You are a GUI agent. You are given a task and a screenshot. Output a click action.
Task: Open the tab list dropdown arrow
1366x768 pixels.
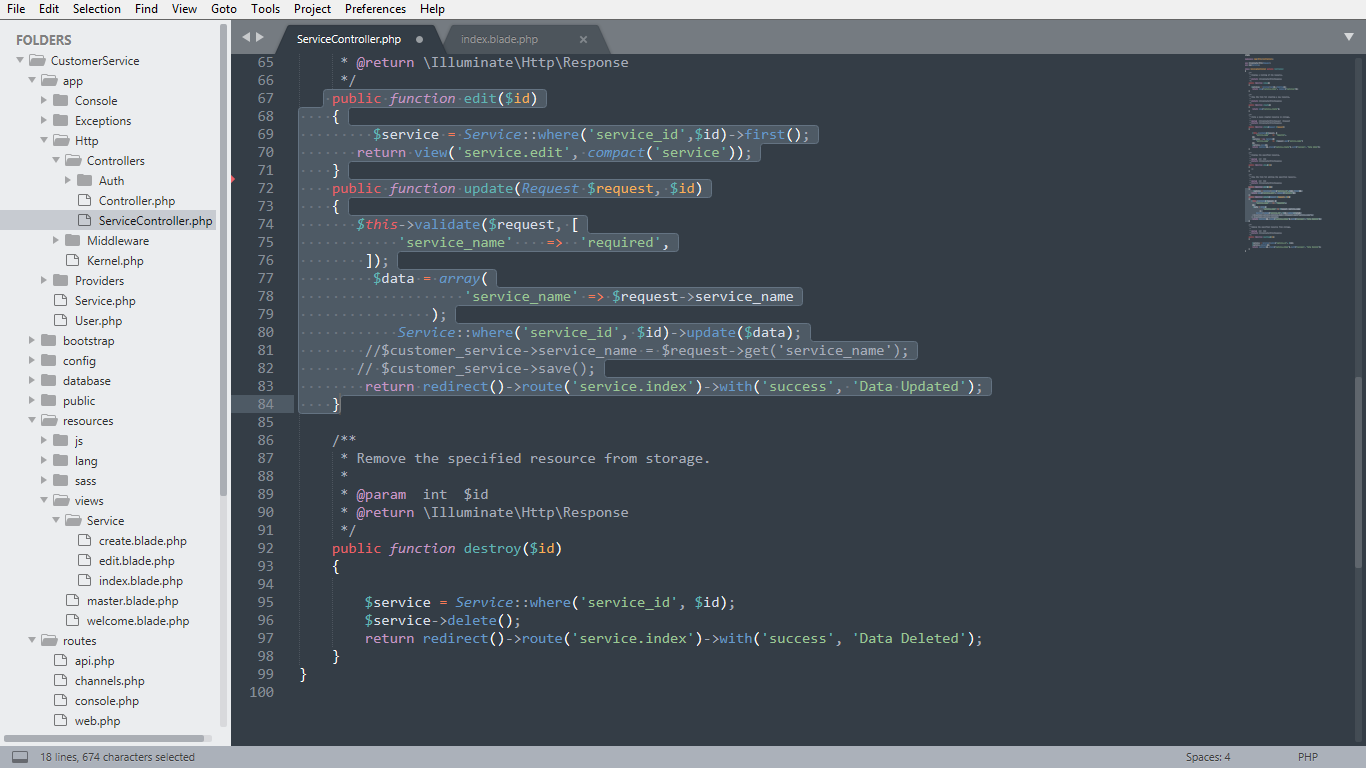coord(1349,37)
